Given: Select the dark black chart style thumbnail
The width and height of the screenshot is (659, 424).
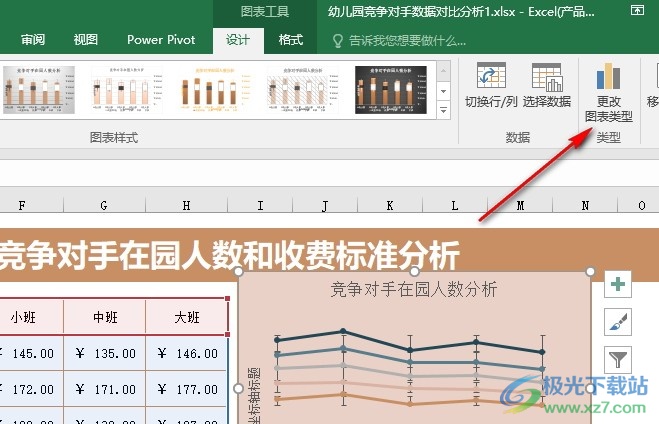Looking at the screenshot, I should pos(391,90).
